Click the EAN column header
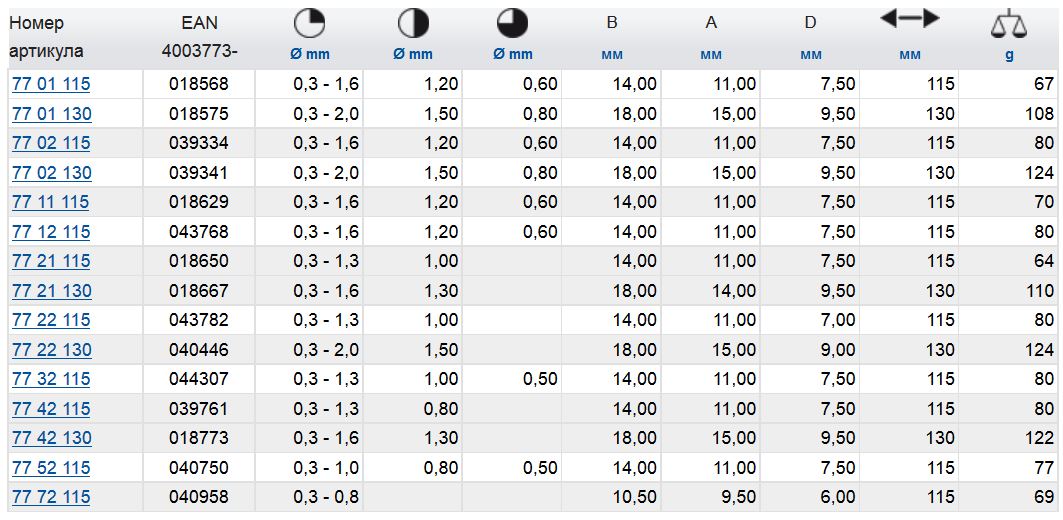 coord(199,23)
